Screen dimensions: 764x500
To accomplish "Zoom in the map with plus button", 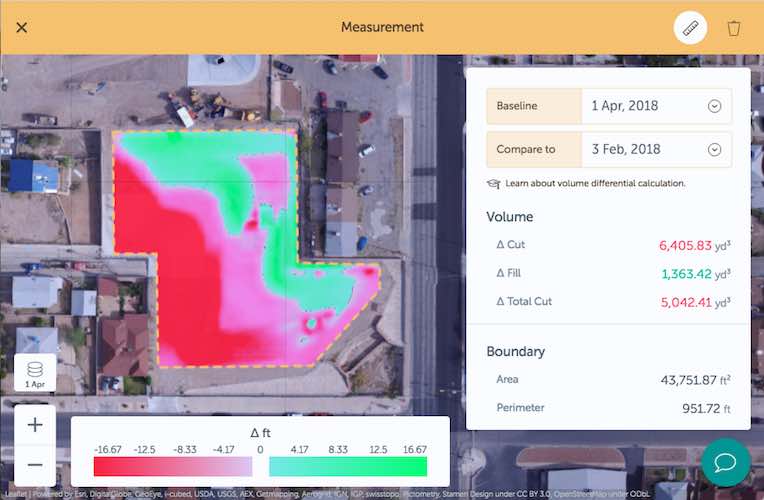I will point(35,425).
